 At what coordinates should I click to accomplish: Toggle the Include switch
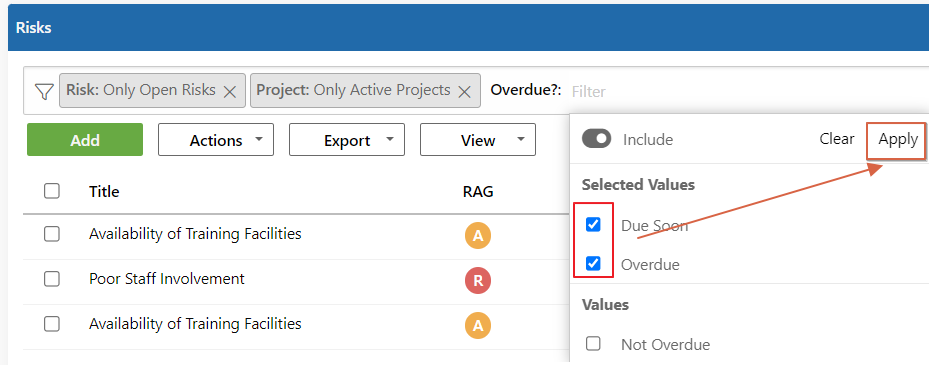coord(596,139)
